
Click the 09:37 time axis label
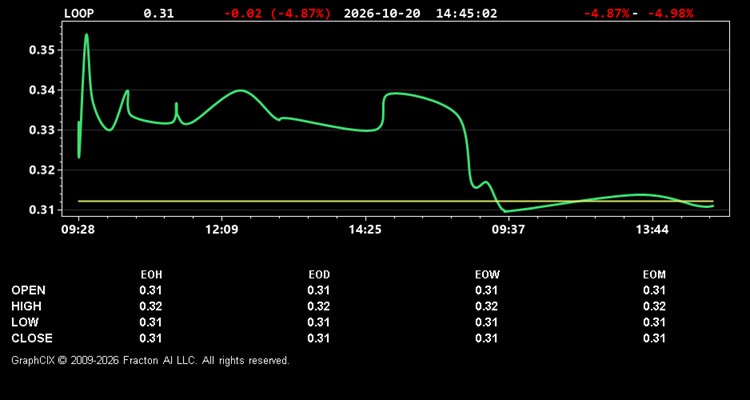508,230
